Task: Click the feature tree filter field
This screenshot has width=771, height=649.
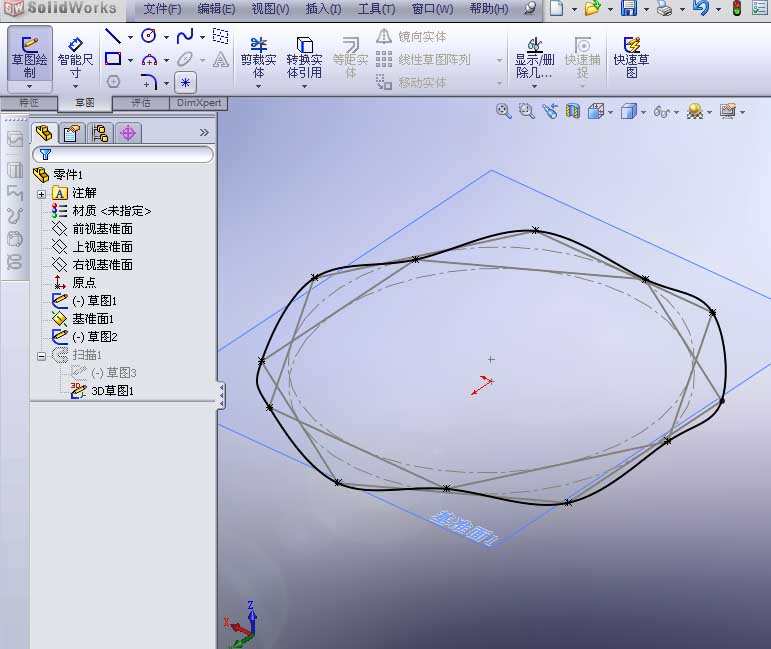Action: pos(123,154)
